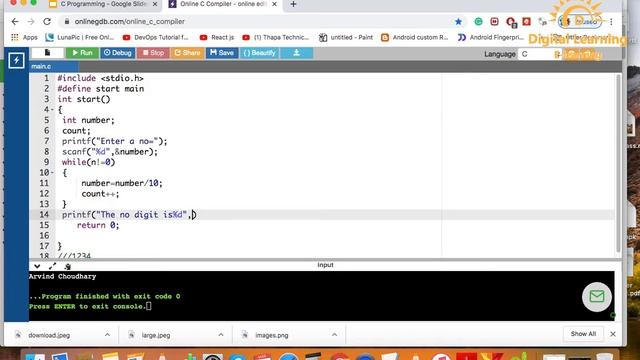The width and height of the screenshot is (640, 360).
Task: Click the new file icon
Action: [x=47, y=53]
